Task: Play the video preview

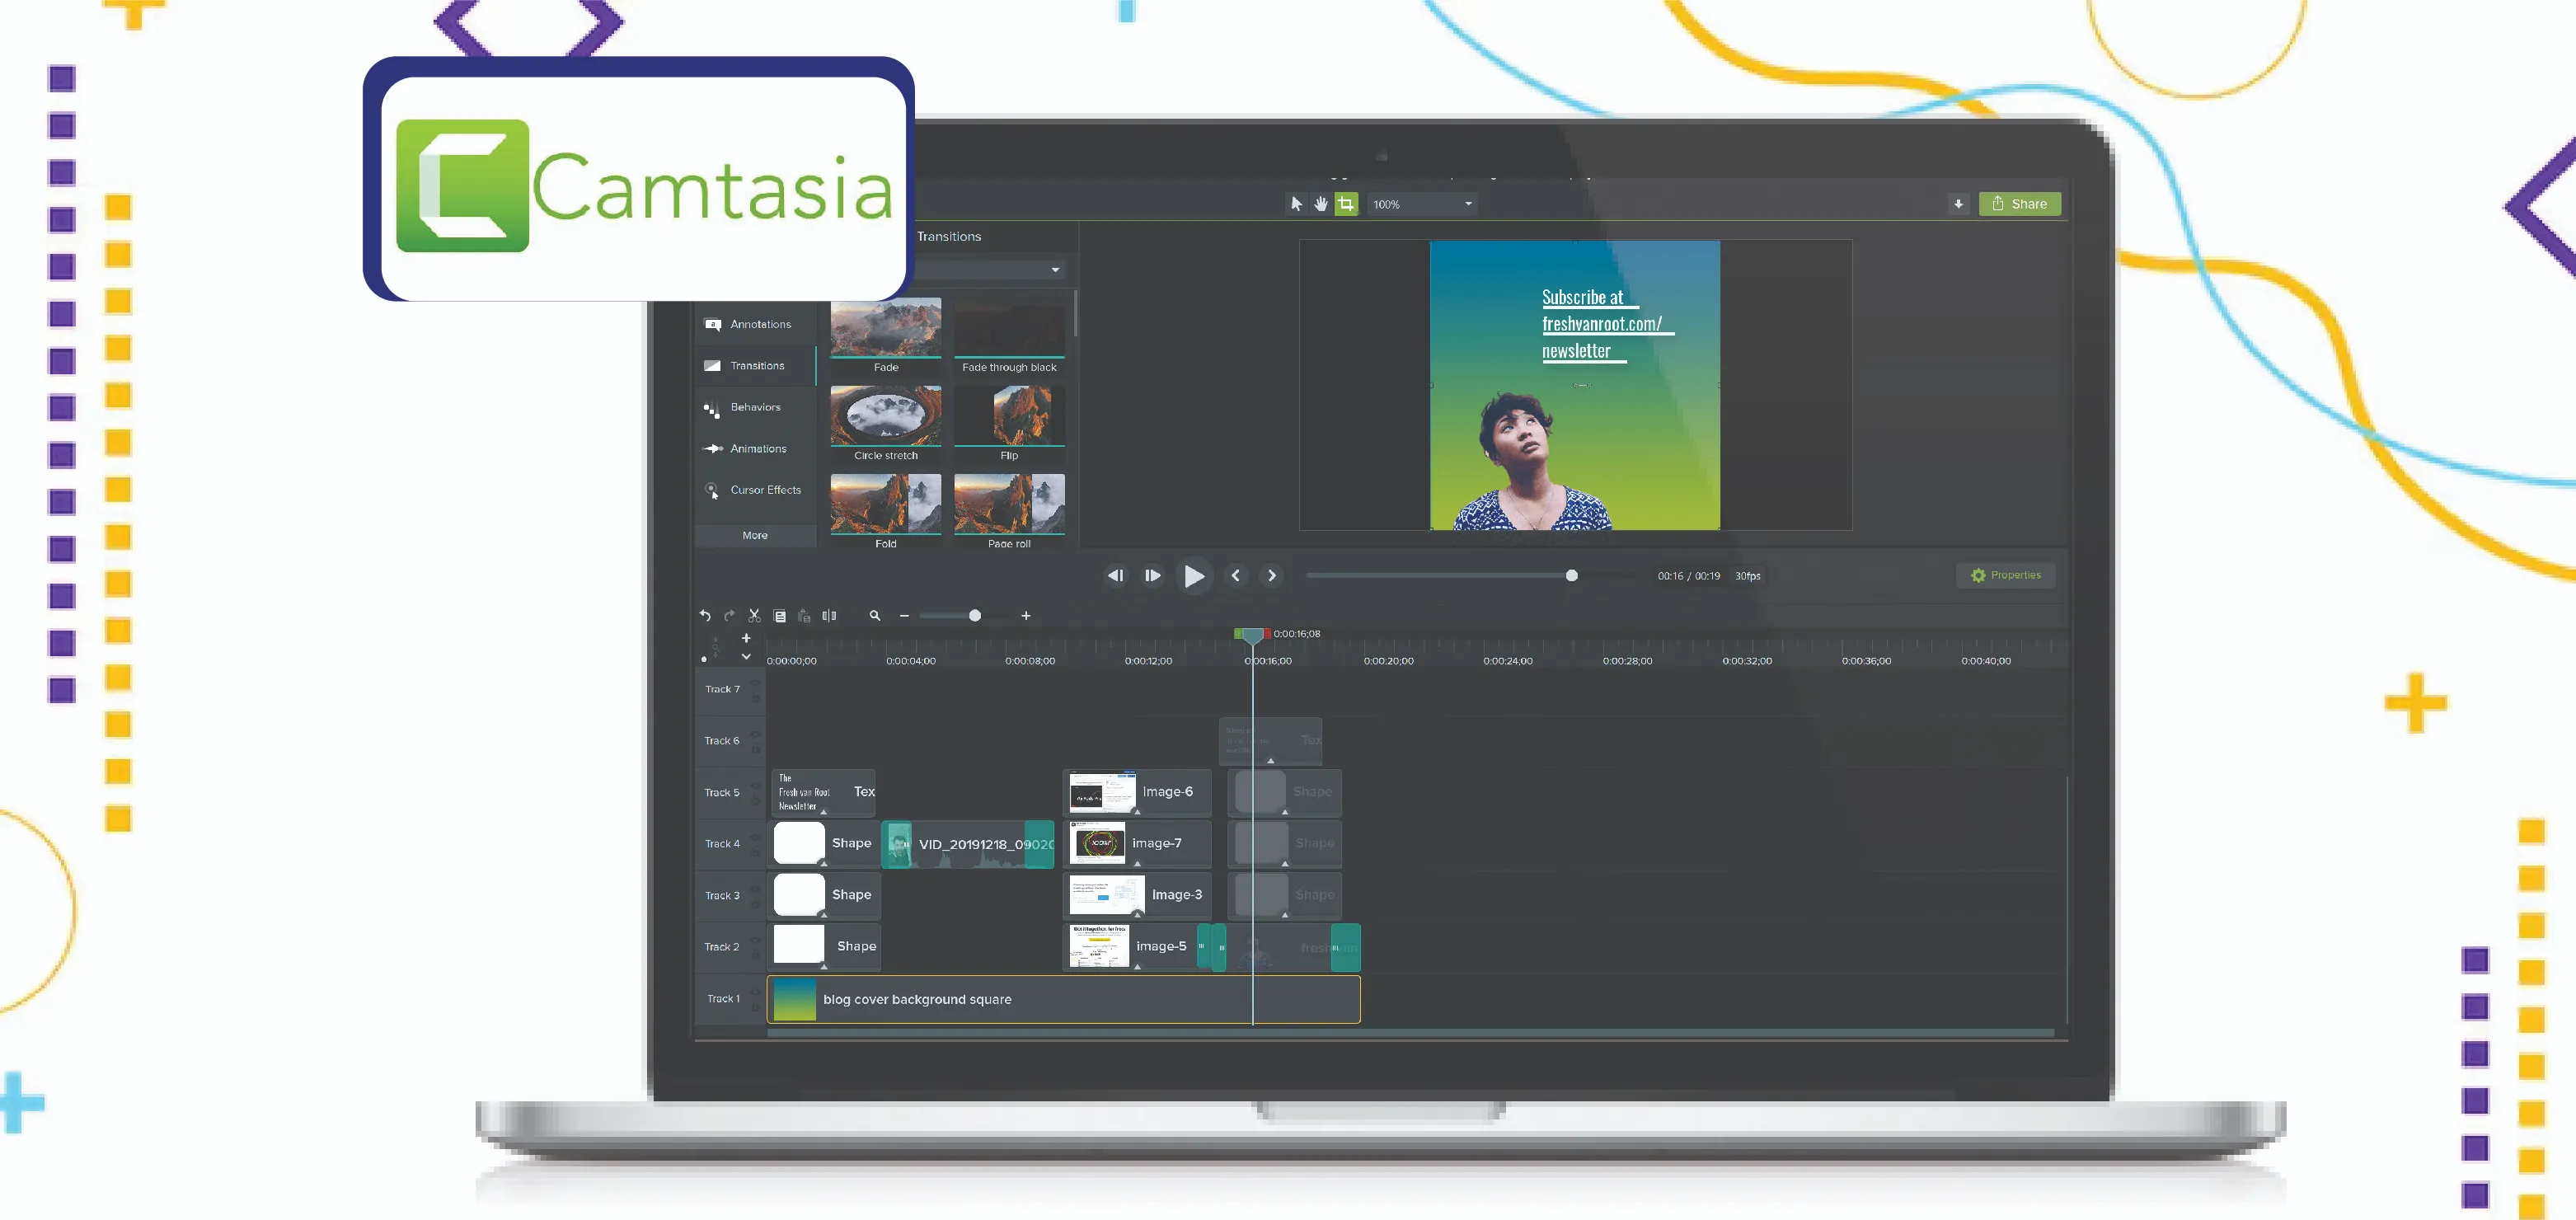Action: [x=1194, y=576]
